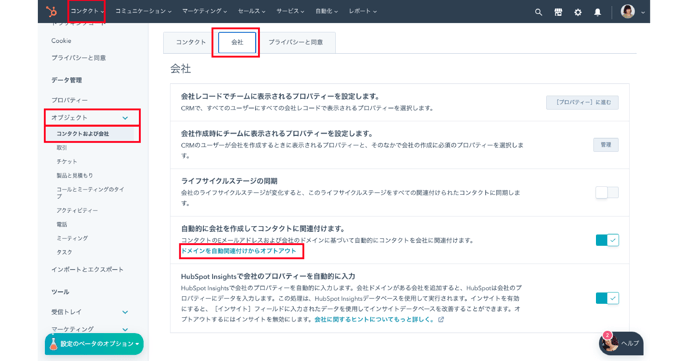
Task: Select Cookie in the sidebar
Action: (61, 41)
